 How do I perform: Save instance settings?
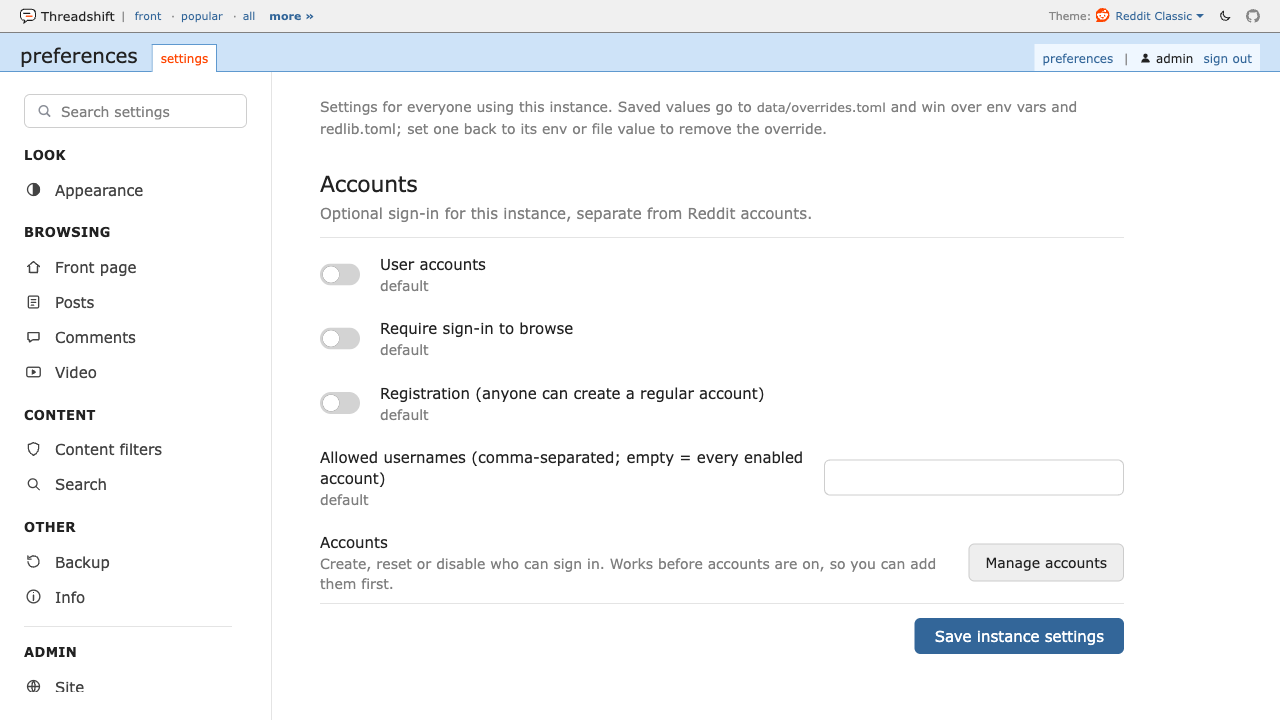tap(1019, 636)
